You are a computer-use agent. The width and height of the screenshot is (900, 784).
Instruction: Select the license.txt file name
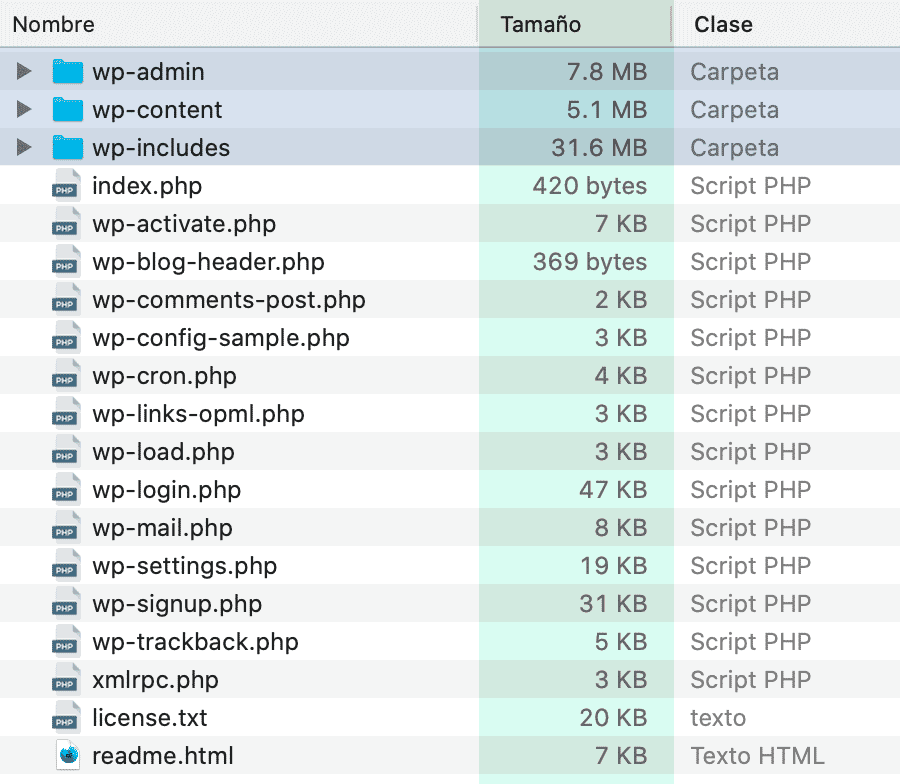150,718
